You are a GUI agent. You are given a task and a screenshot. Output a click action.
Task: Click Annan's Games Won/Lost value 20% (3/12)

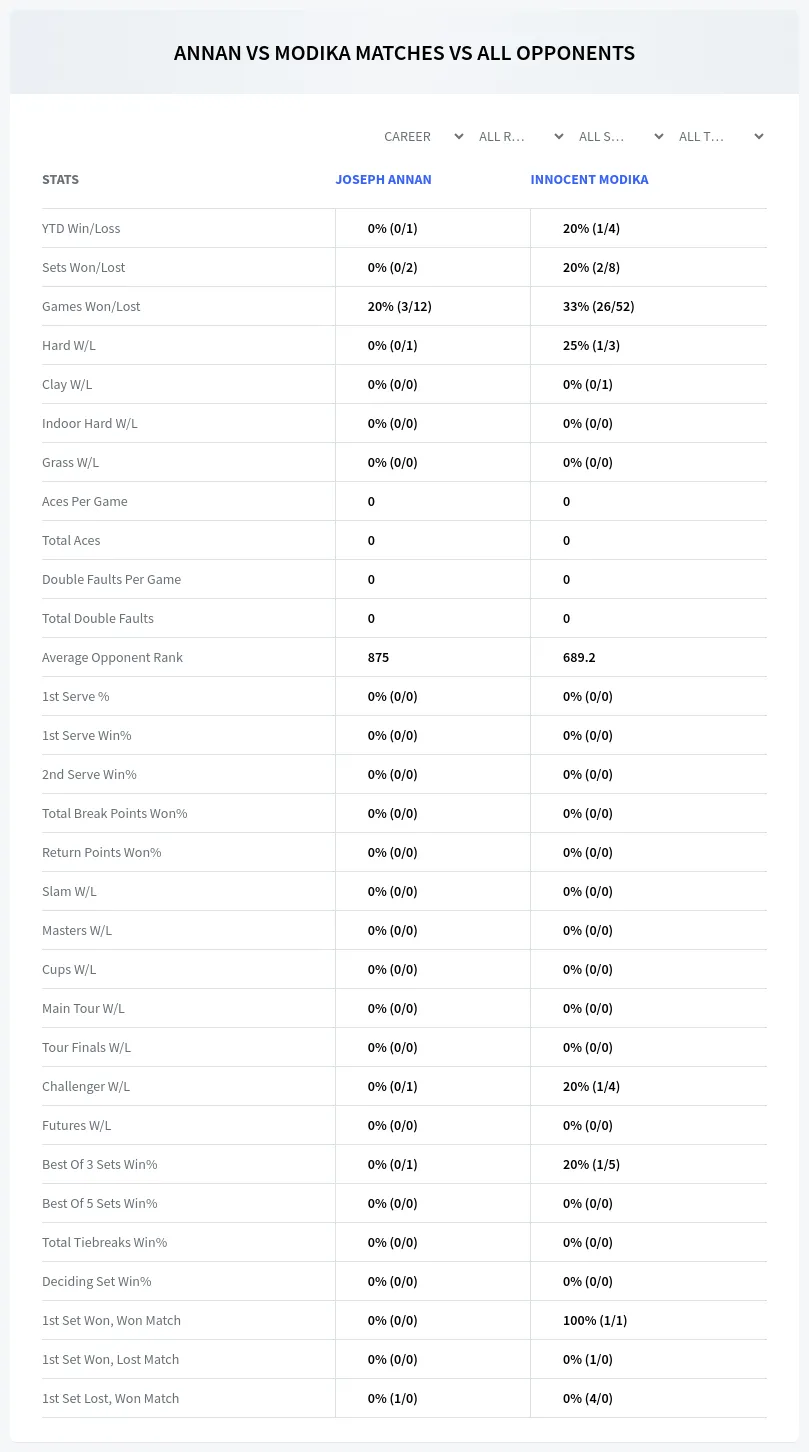tap(400, 306)
